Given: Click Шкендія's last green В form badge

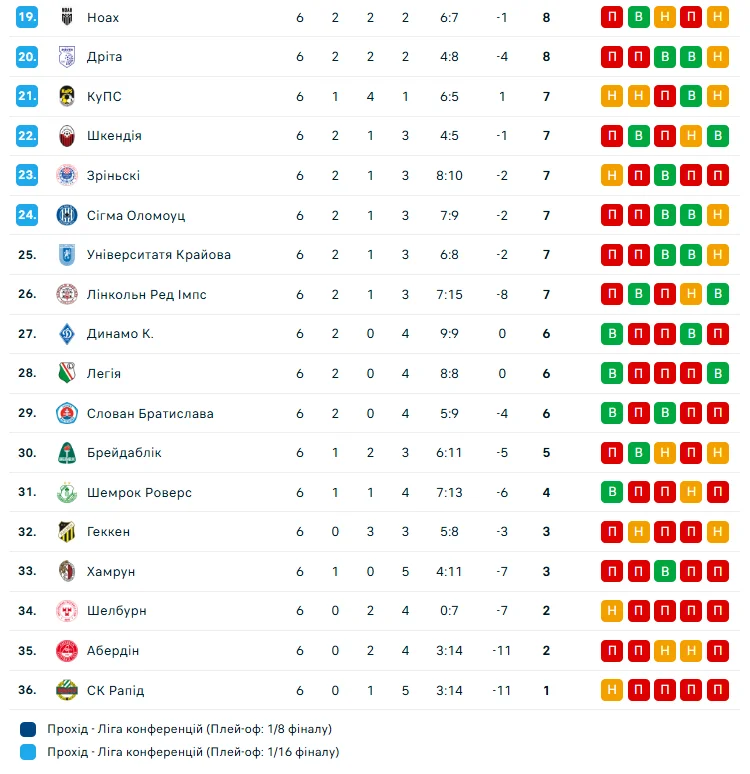Looking at the screenshot, I should (716, 136).
